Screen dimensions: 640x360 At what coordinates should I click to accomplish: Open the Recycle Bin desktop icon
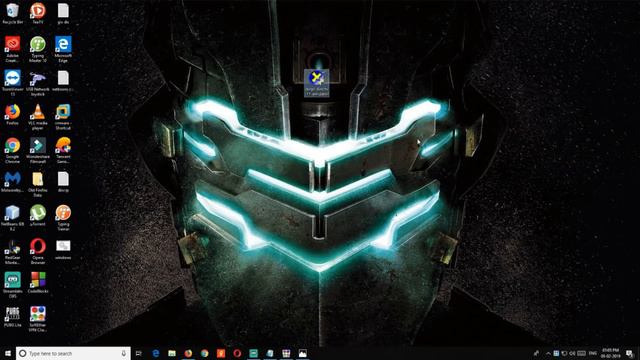click(x=13, y=13)
